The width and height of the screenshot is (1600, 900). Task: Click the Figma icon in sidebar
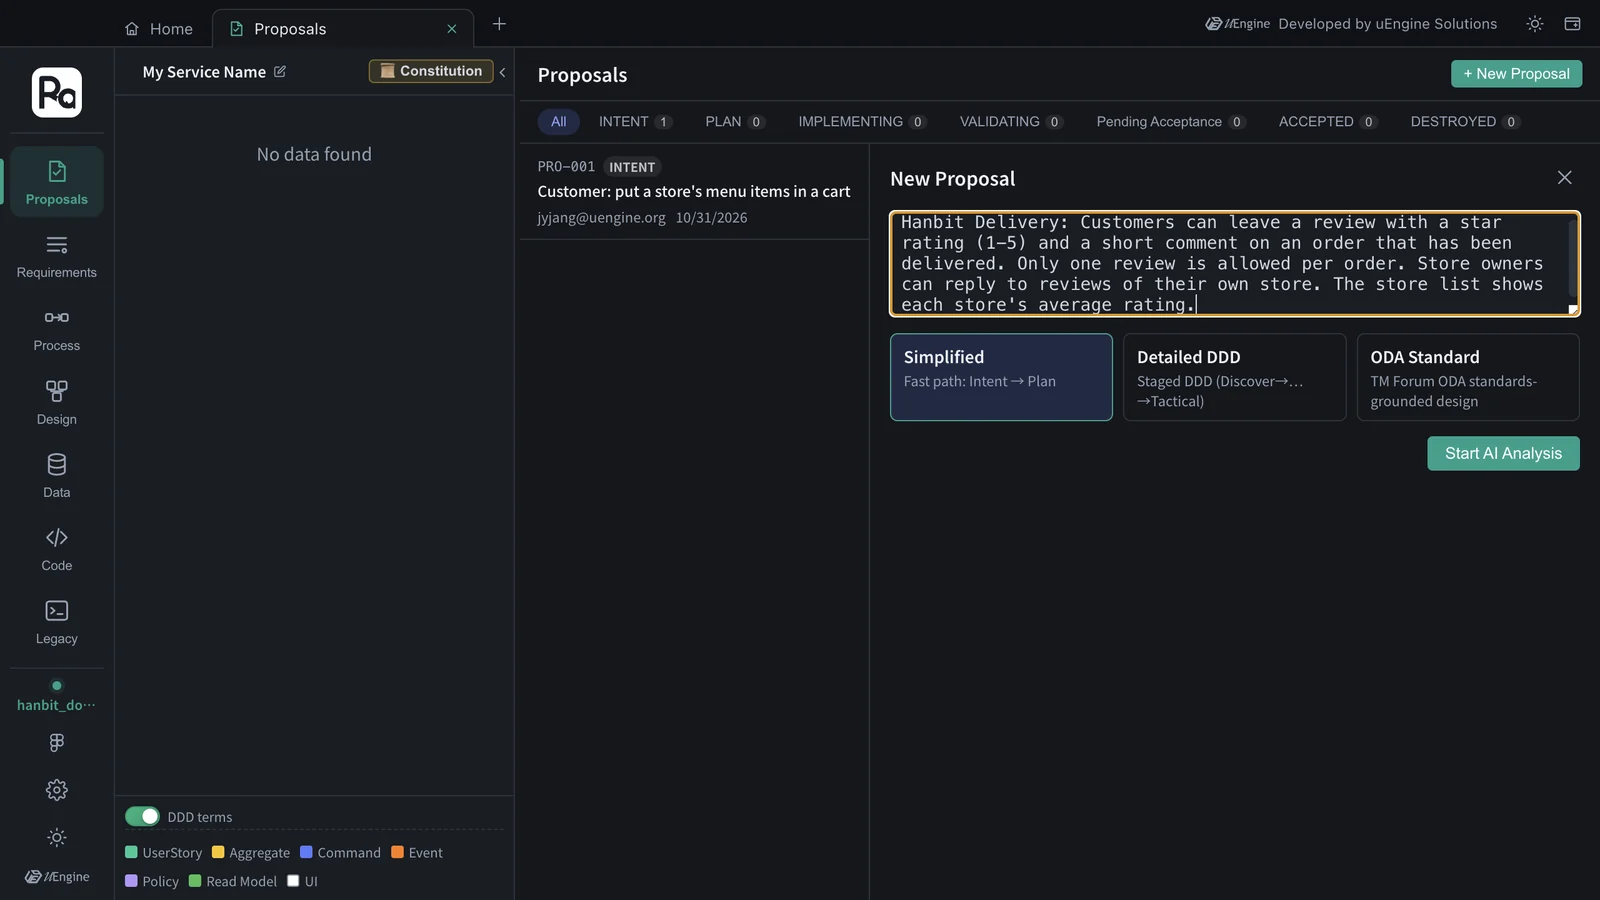pos(57,742)
